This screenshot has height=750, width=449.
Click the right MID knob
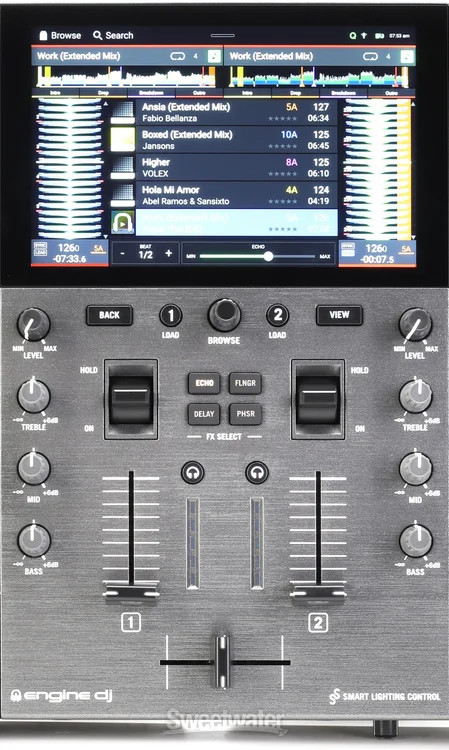[416, 468]
